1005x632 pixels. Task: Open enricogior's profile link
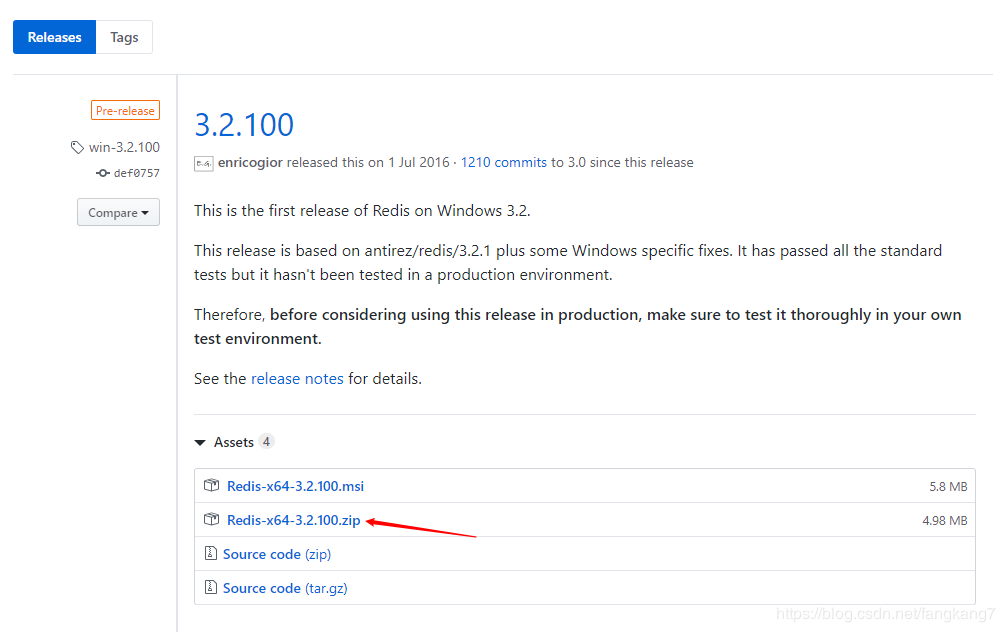pyautogui.click(x=250, y=162)
